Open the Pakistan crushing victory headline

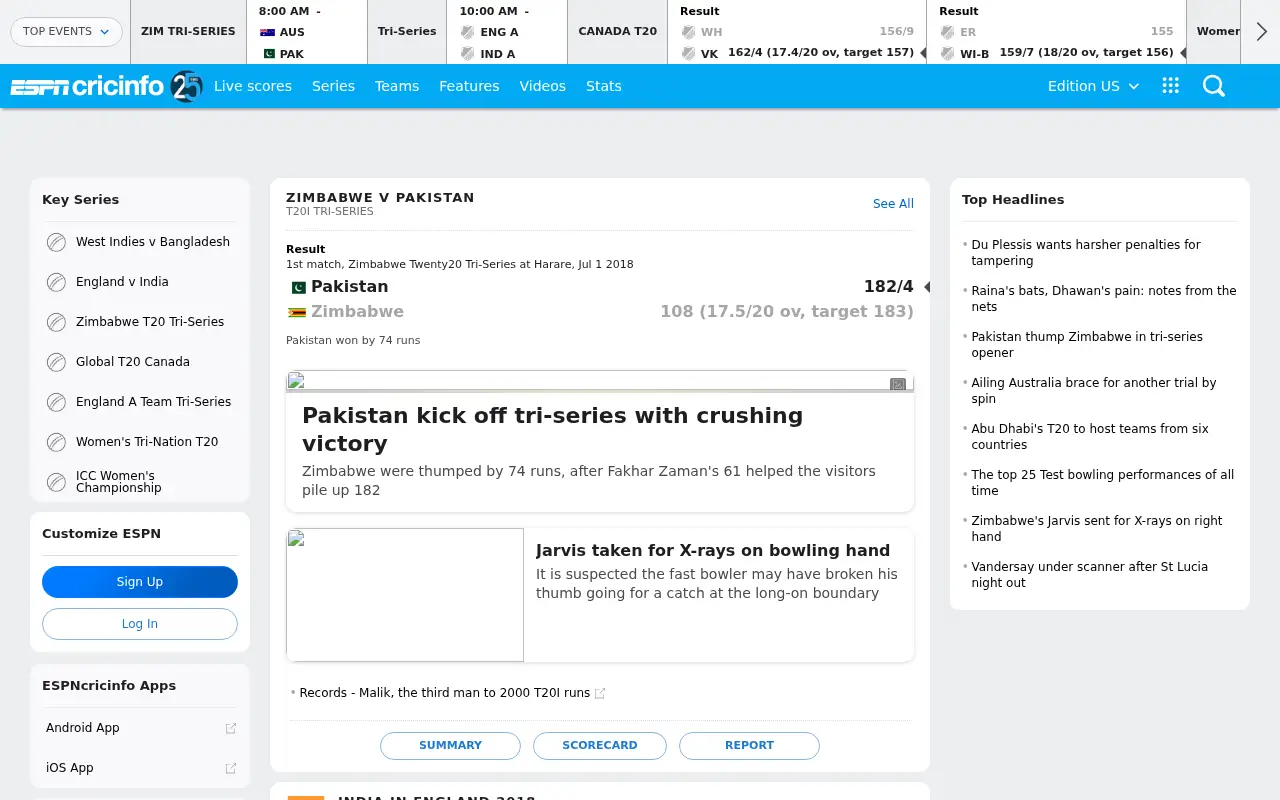pos(552,429)
